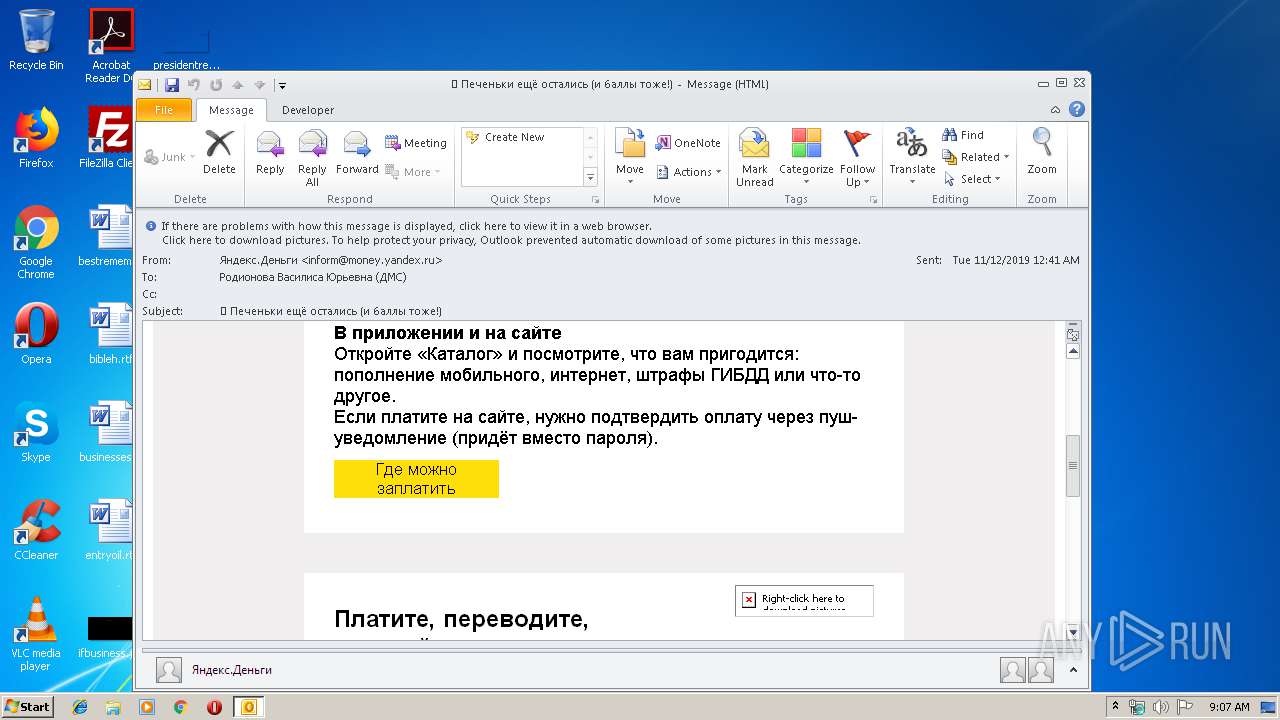Switch to the Developer ribbon tab
The height and width of the screenshot is (720, 1280).
tap(308, 110)
